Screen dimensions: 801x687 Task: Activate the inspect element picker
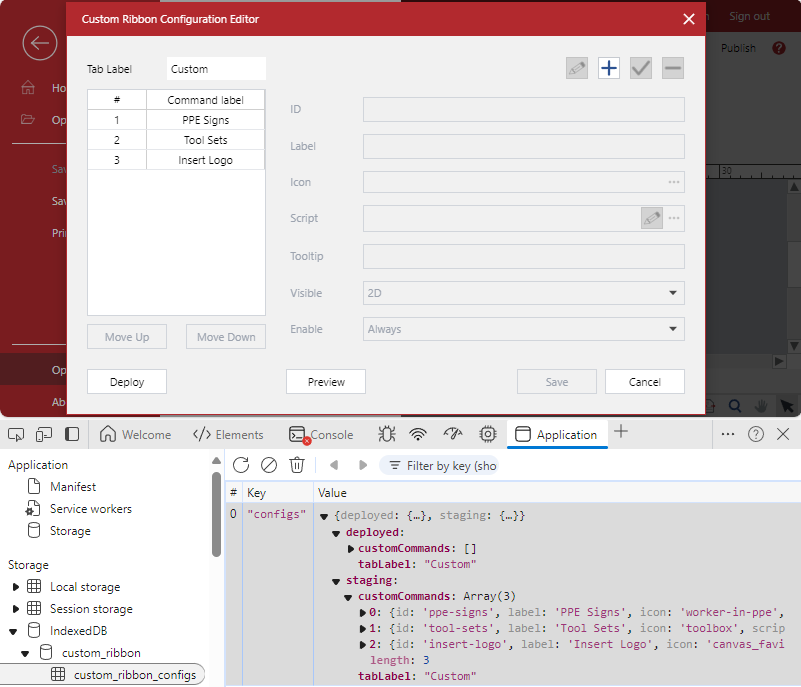[16, 434]
